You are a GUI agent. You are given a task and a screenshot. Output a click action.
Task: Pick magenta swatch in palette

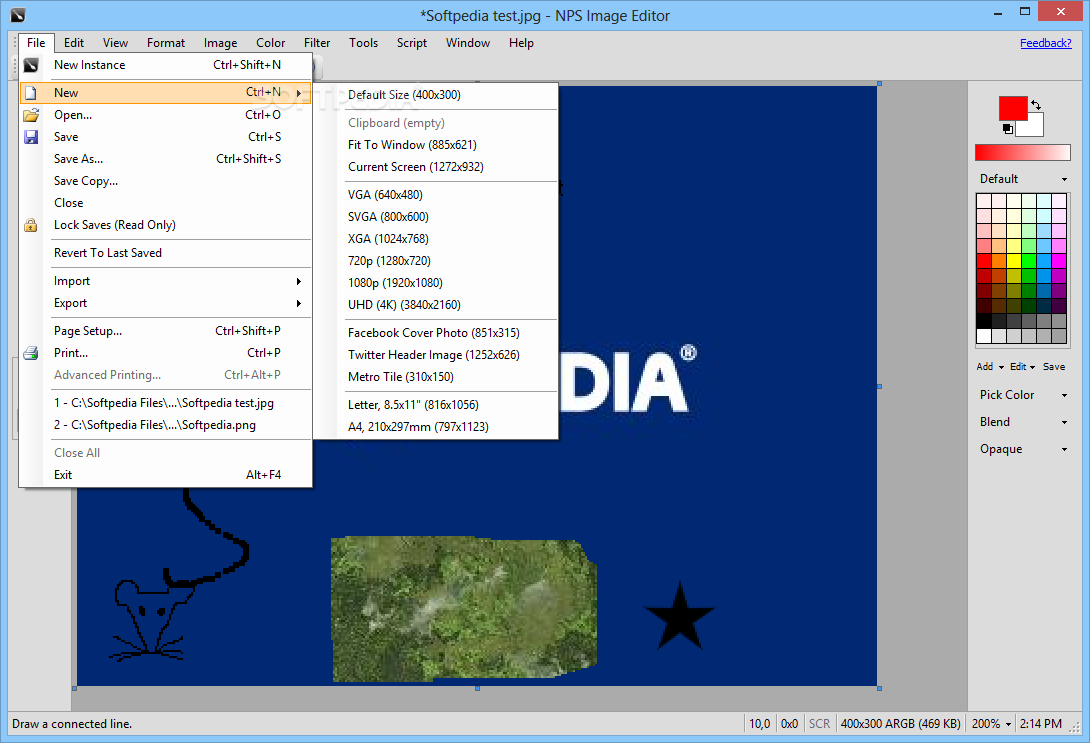click(1059, 261)
